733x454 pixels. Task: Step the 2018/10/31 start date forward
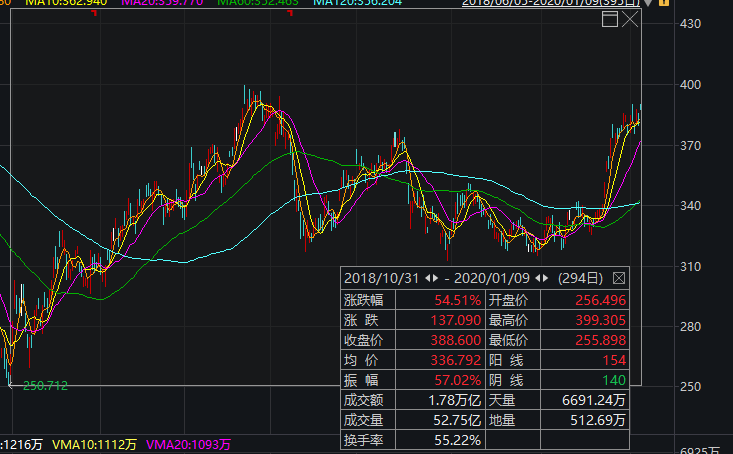pos(436,278)
